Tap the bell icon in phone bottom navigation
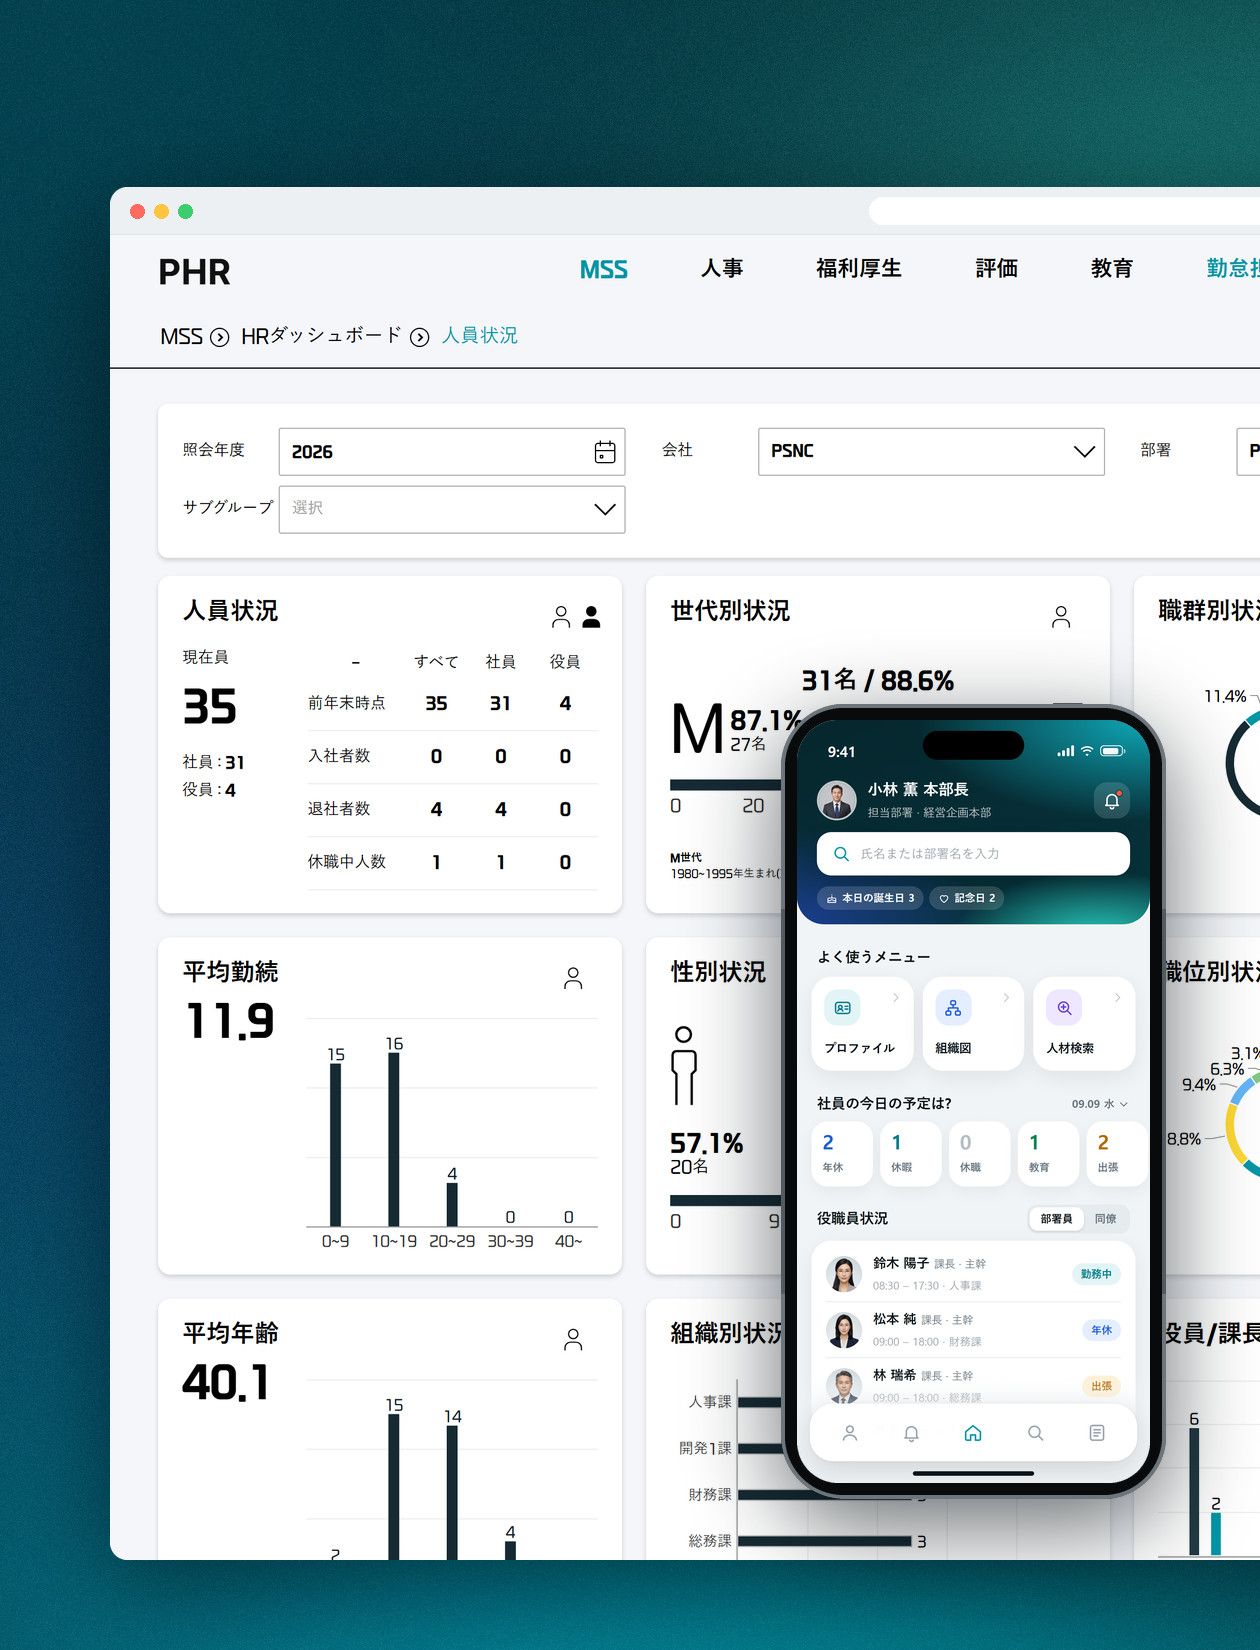Screen dimensions: 1260x1650 tap(911, 1433)
